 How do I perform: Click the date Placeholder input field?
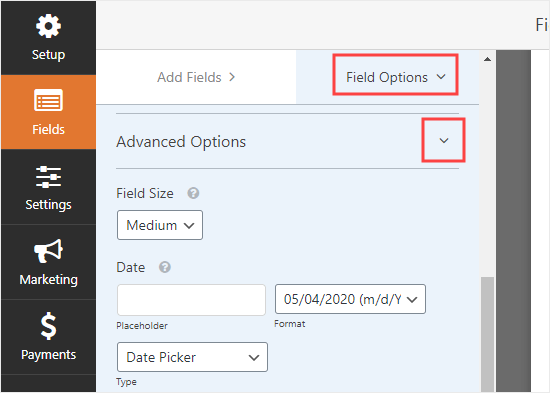click(191, 300)
